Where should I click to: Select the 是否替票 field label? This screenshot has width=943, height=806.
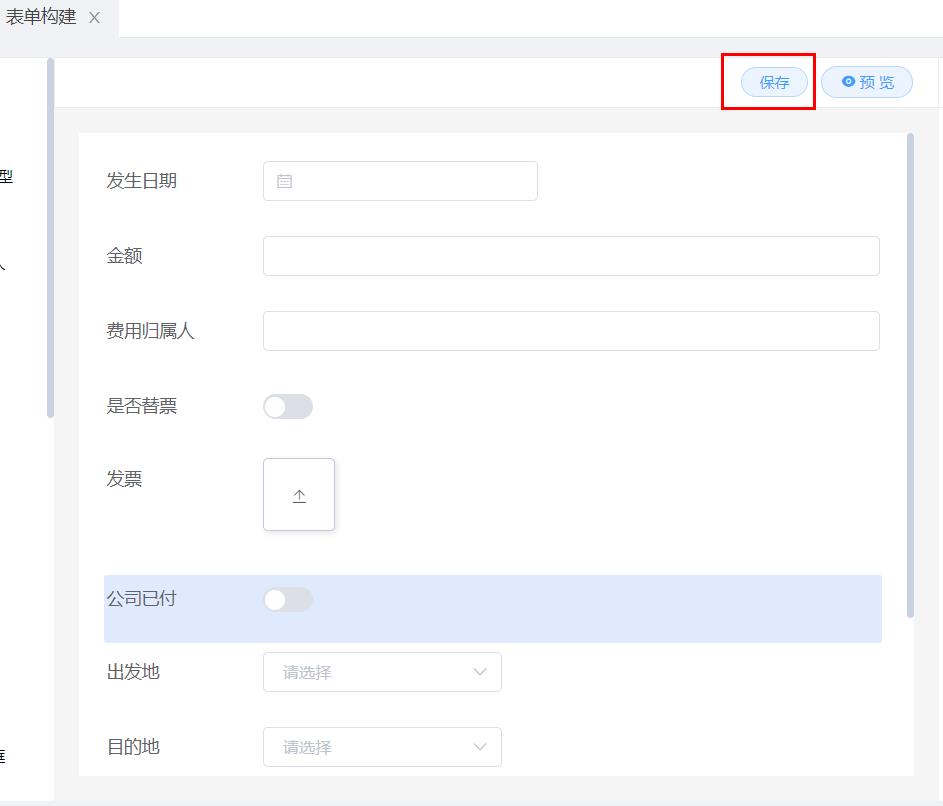pos(141,406)
